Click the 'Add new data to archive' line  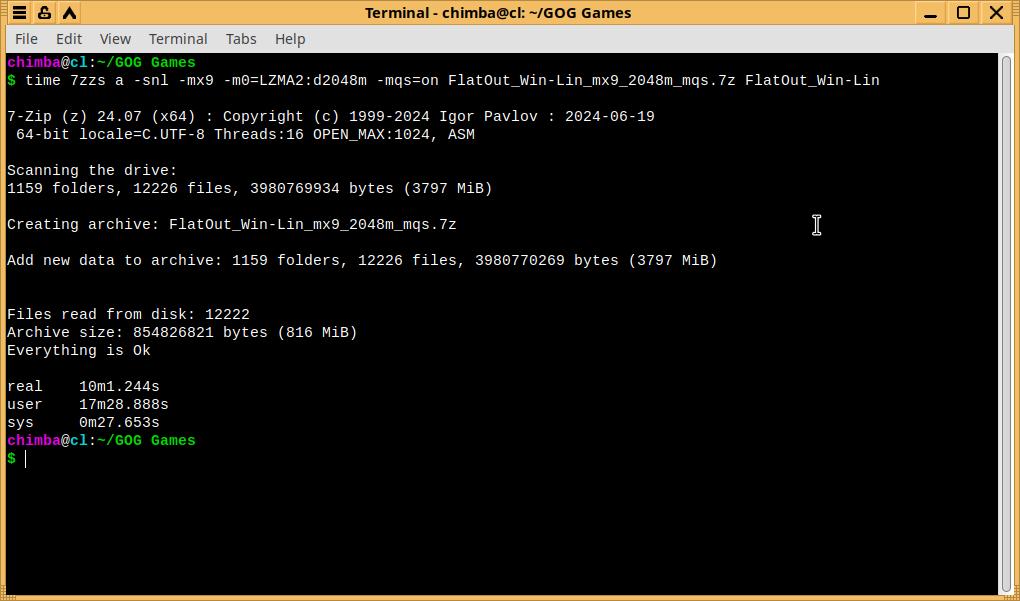[x=362, y=260]
